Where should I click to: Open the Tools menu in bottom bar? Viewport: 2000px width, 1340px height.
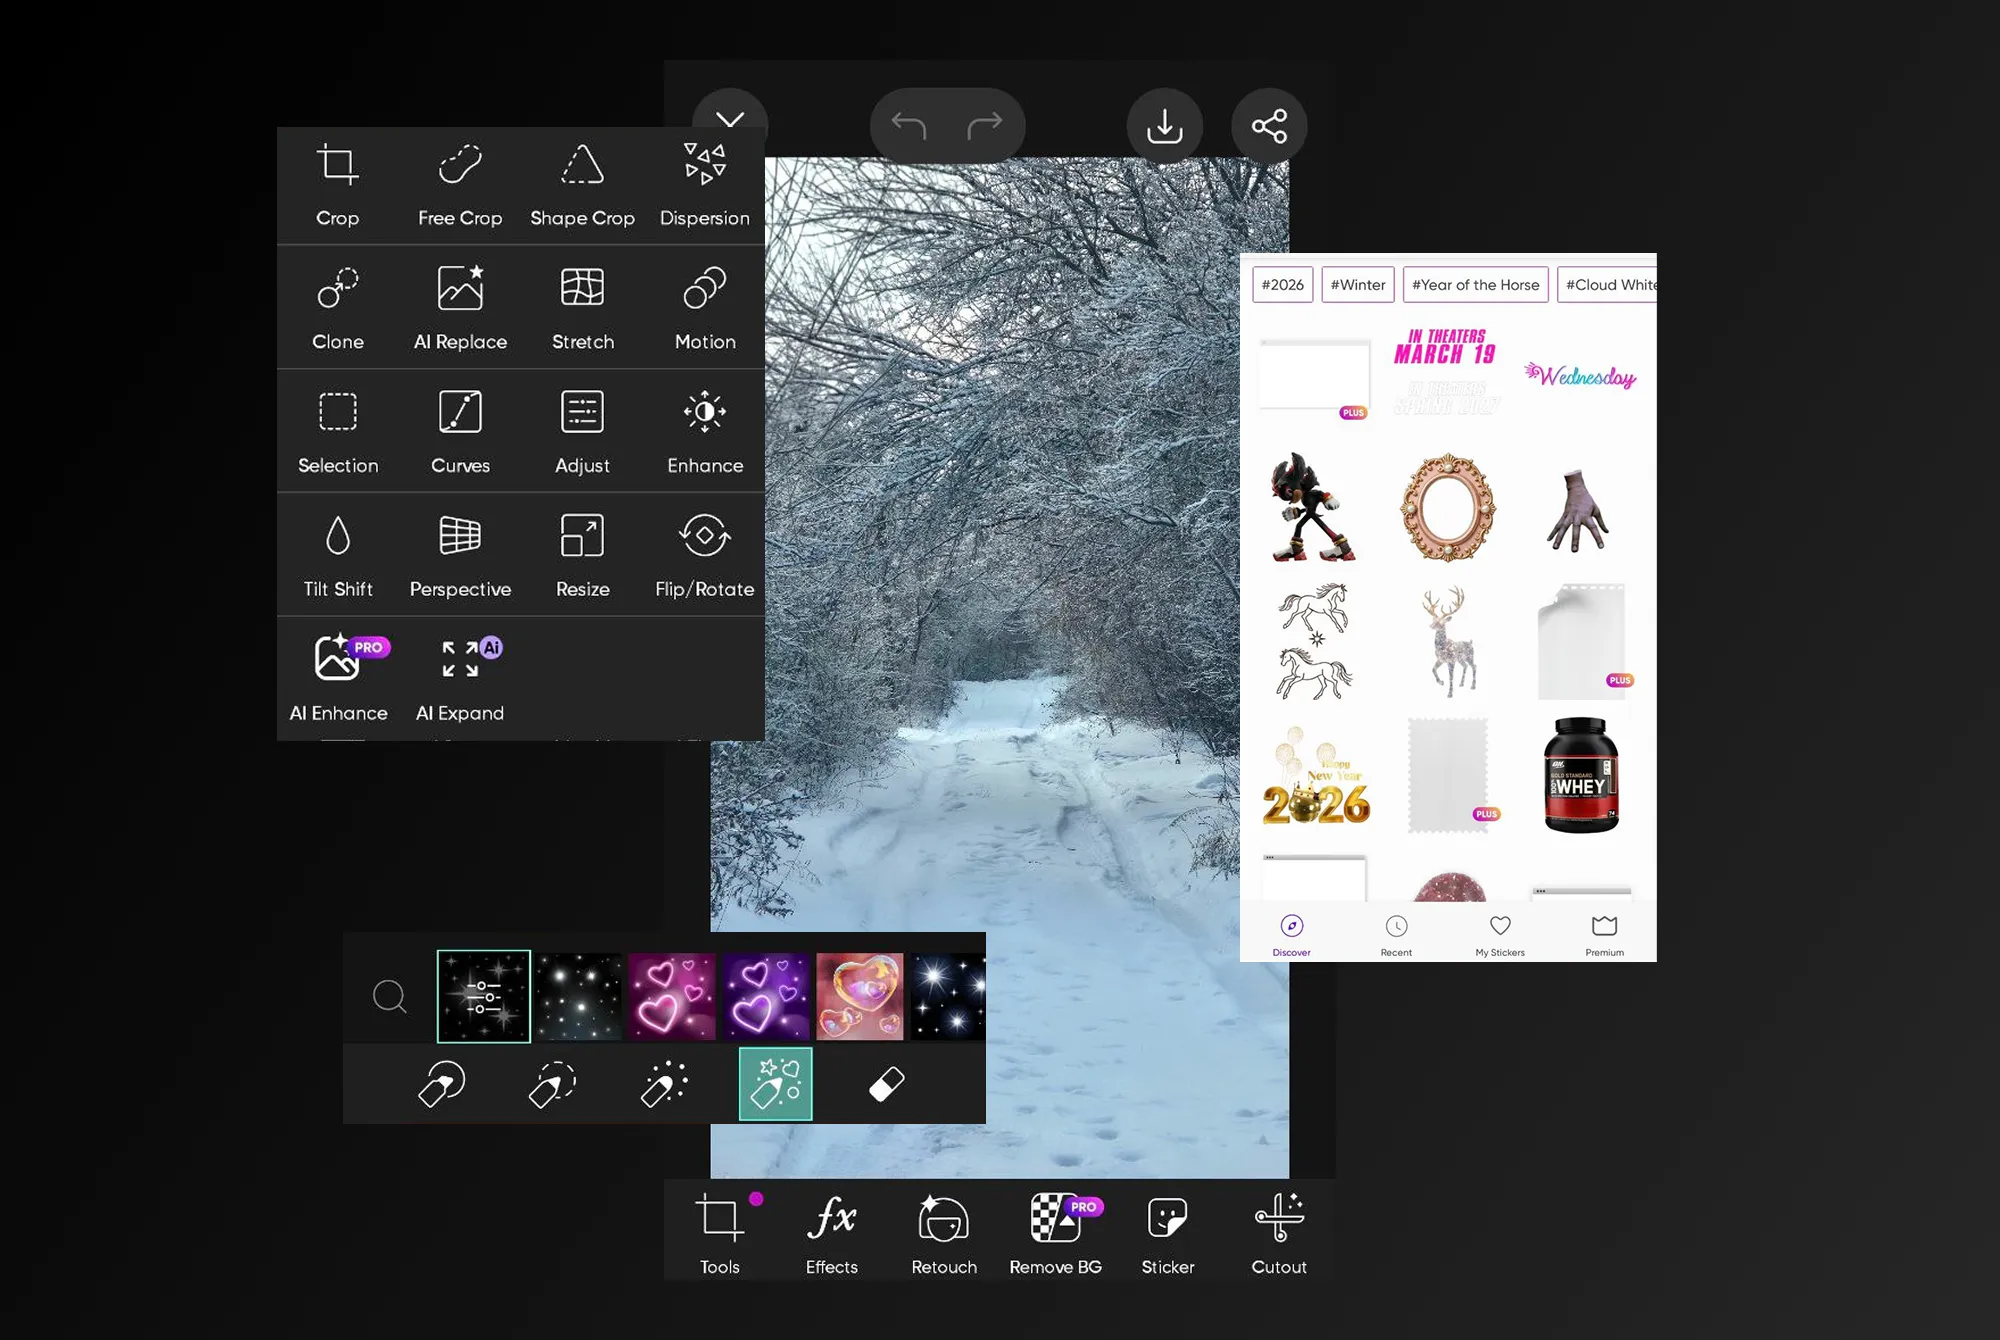pos(720,1235)
